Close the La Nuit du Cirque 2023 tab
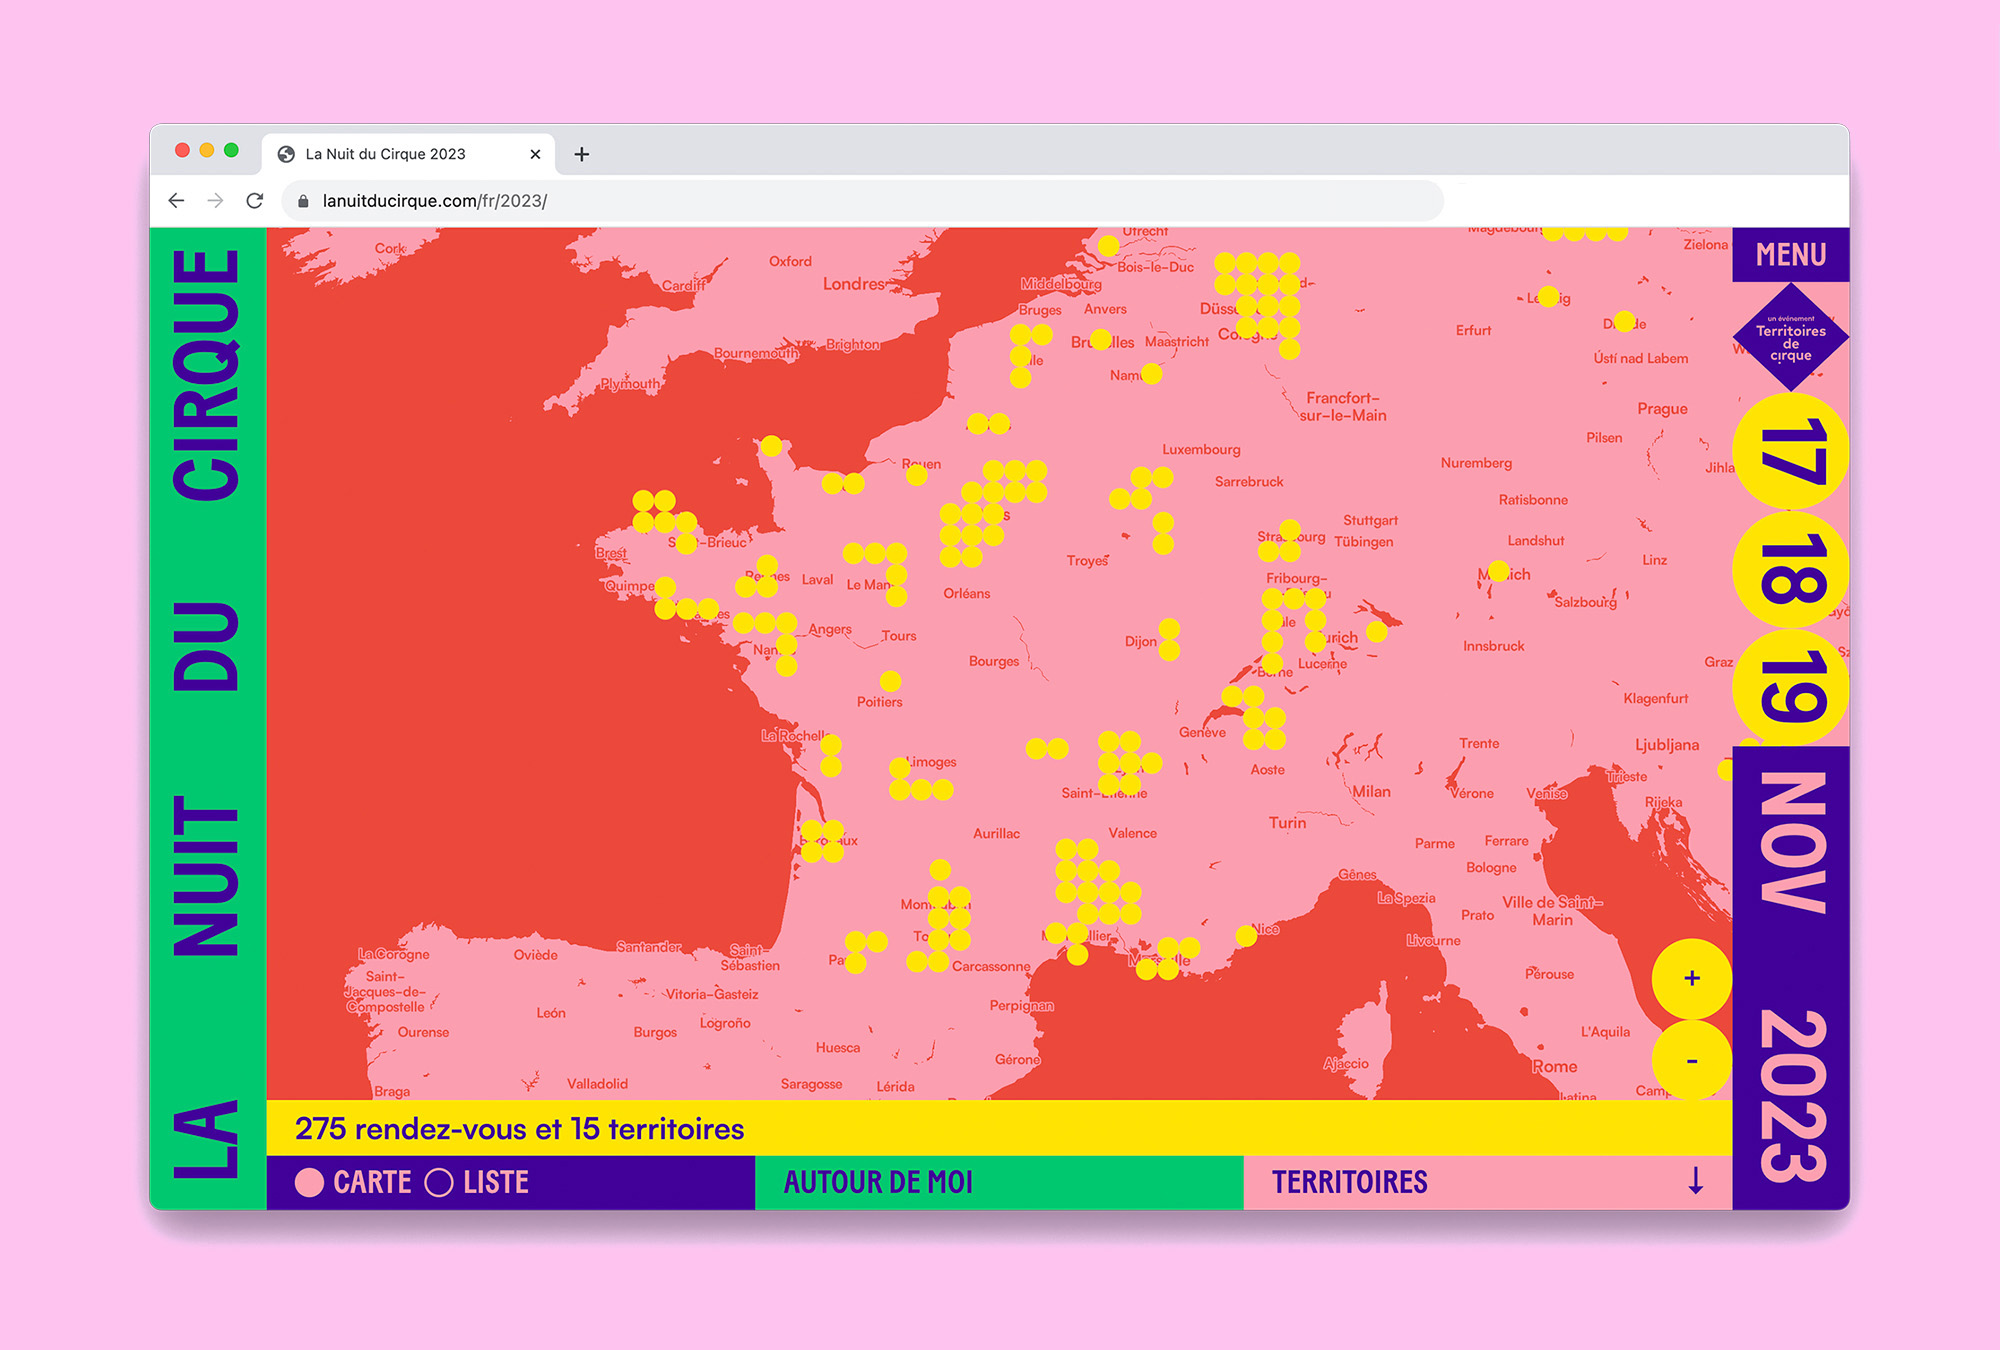This screenshot has height=1350, width=2000. (535, 154)
